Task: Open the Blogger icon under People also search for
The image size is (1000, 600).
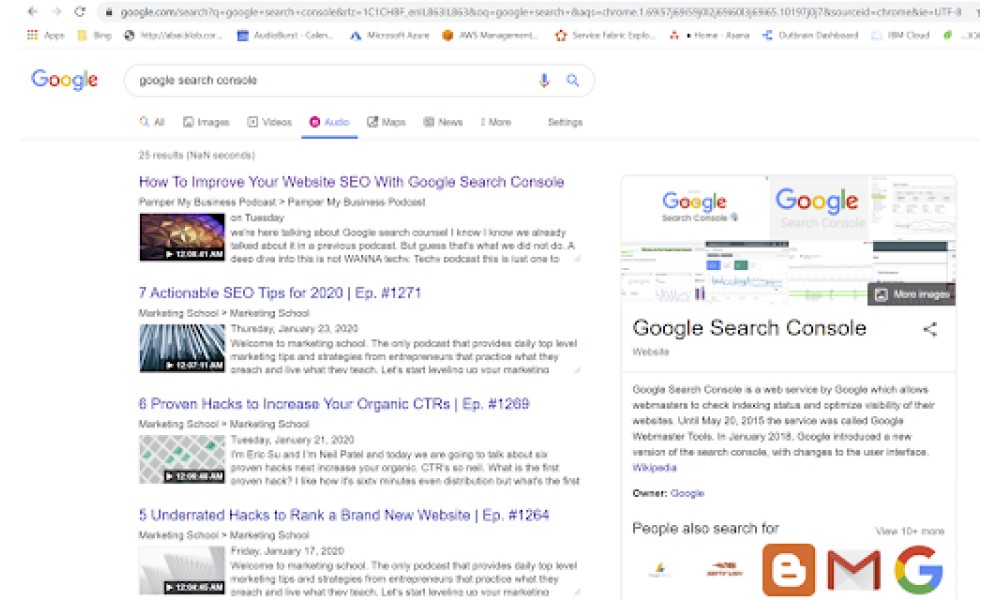Action: click(788, 570)
